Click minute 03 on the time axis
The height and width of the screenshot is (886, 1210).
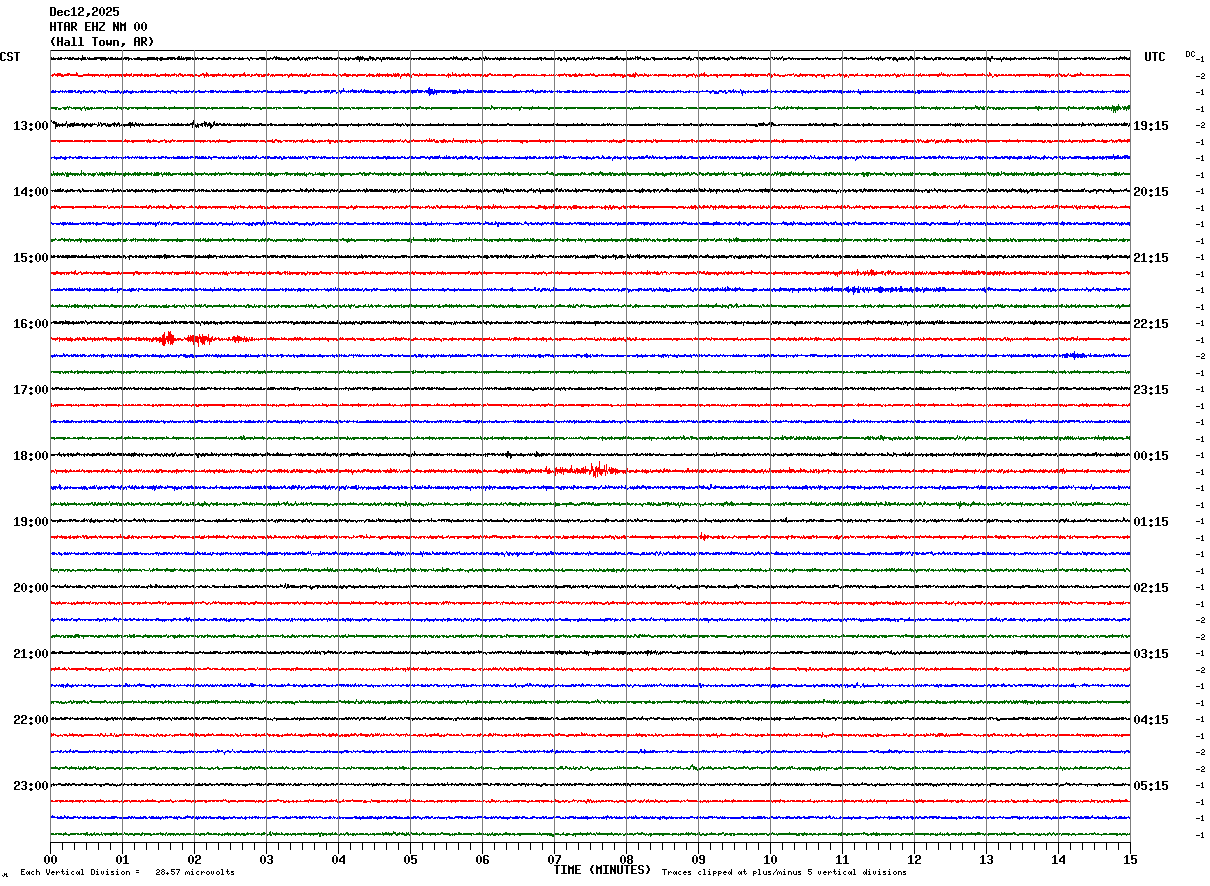click(266, 859)
